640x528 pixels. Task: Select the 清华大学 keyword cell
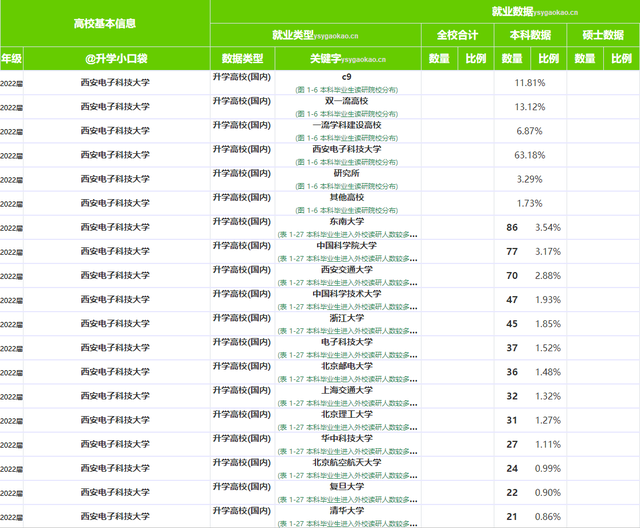(346, 510)
